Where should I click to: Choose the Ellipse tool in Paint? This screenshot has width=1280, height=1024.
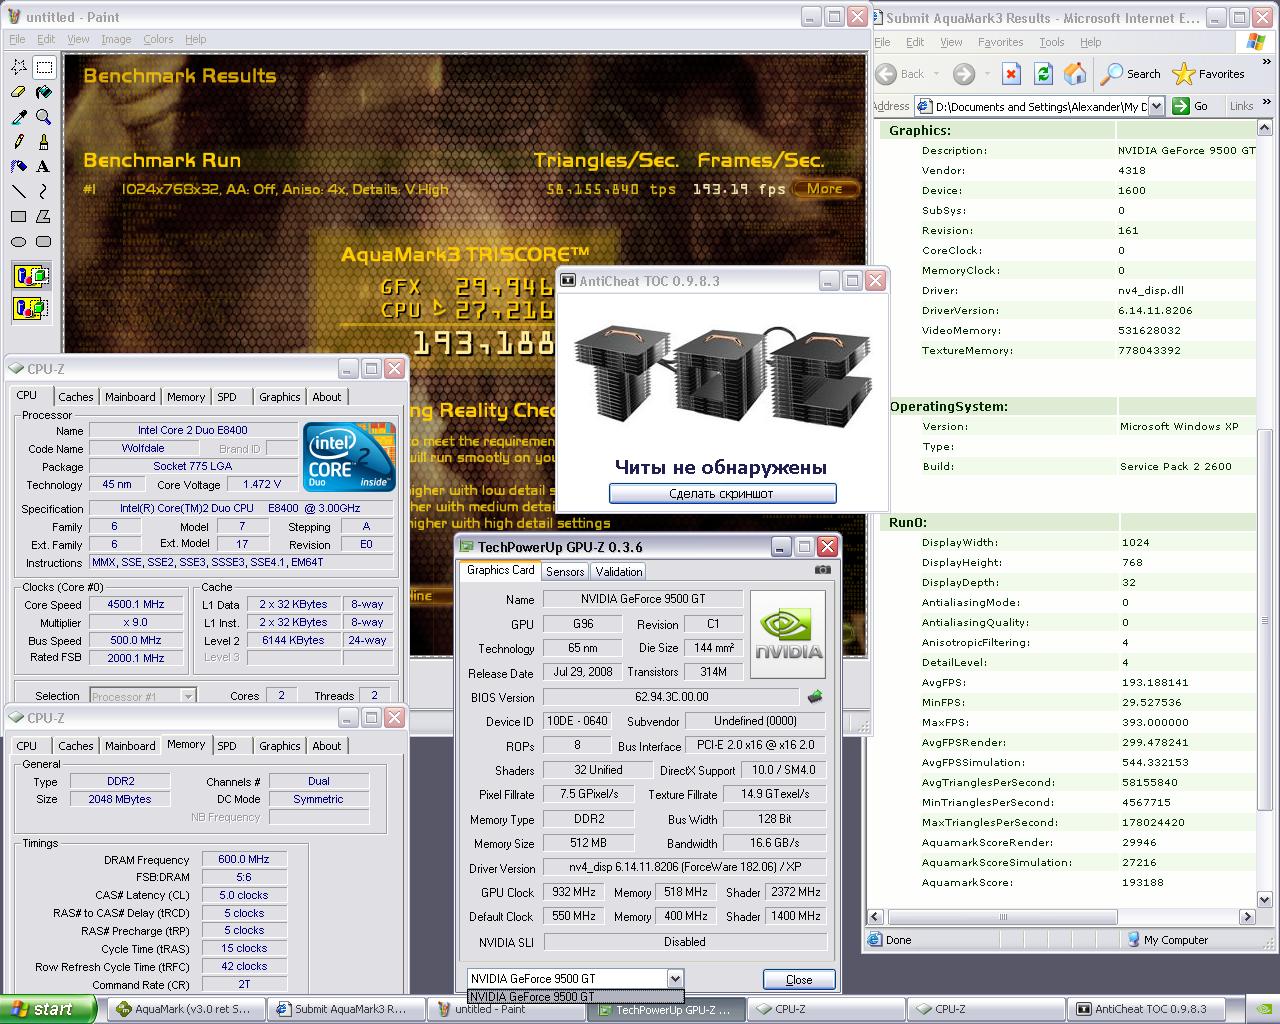point(19,241)
